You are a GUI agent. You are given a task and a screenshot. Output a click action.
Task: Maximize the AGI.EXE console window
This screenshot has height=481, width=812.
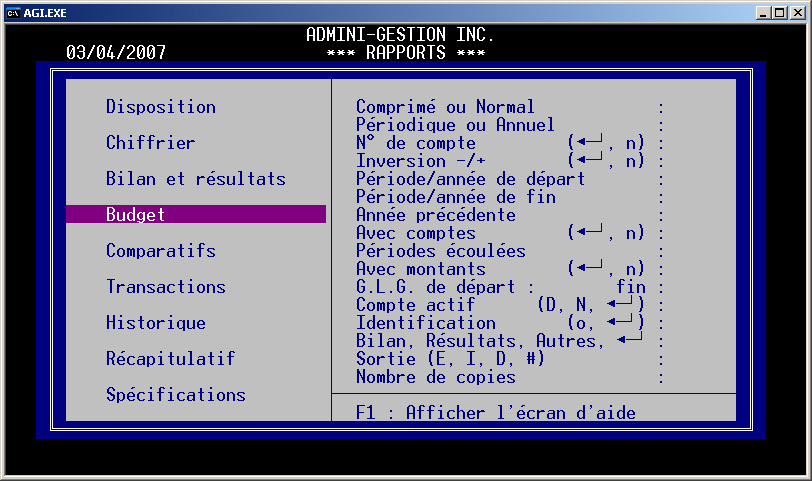tap(779, 12)
